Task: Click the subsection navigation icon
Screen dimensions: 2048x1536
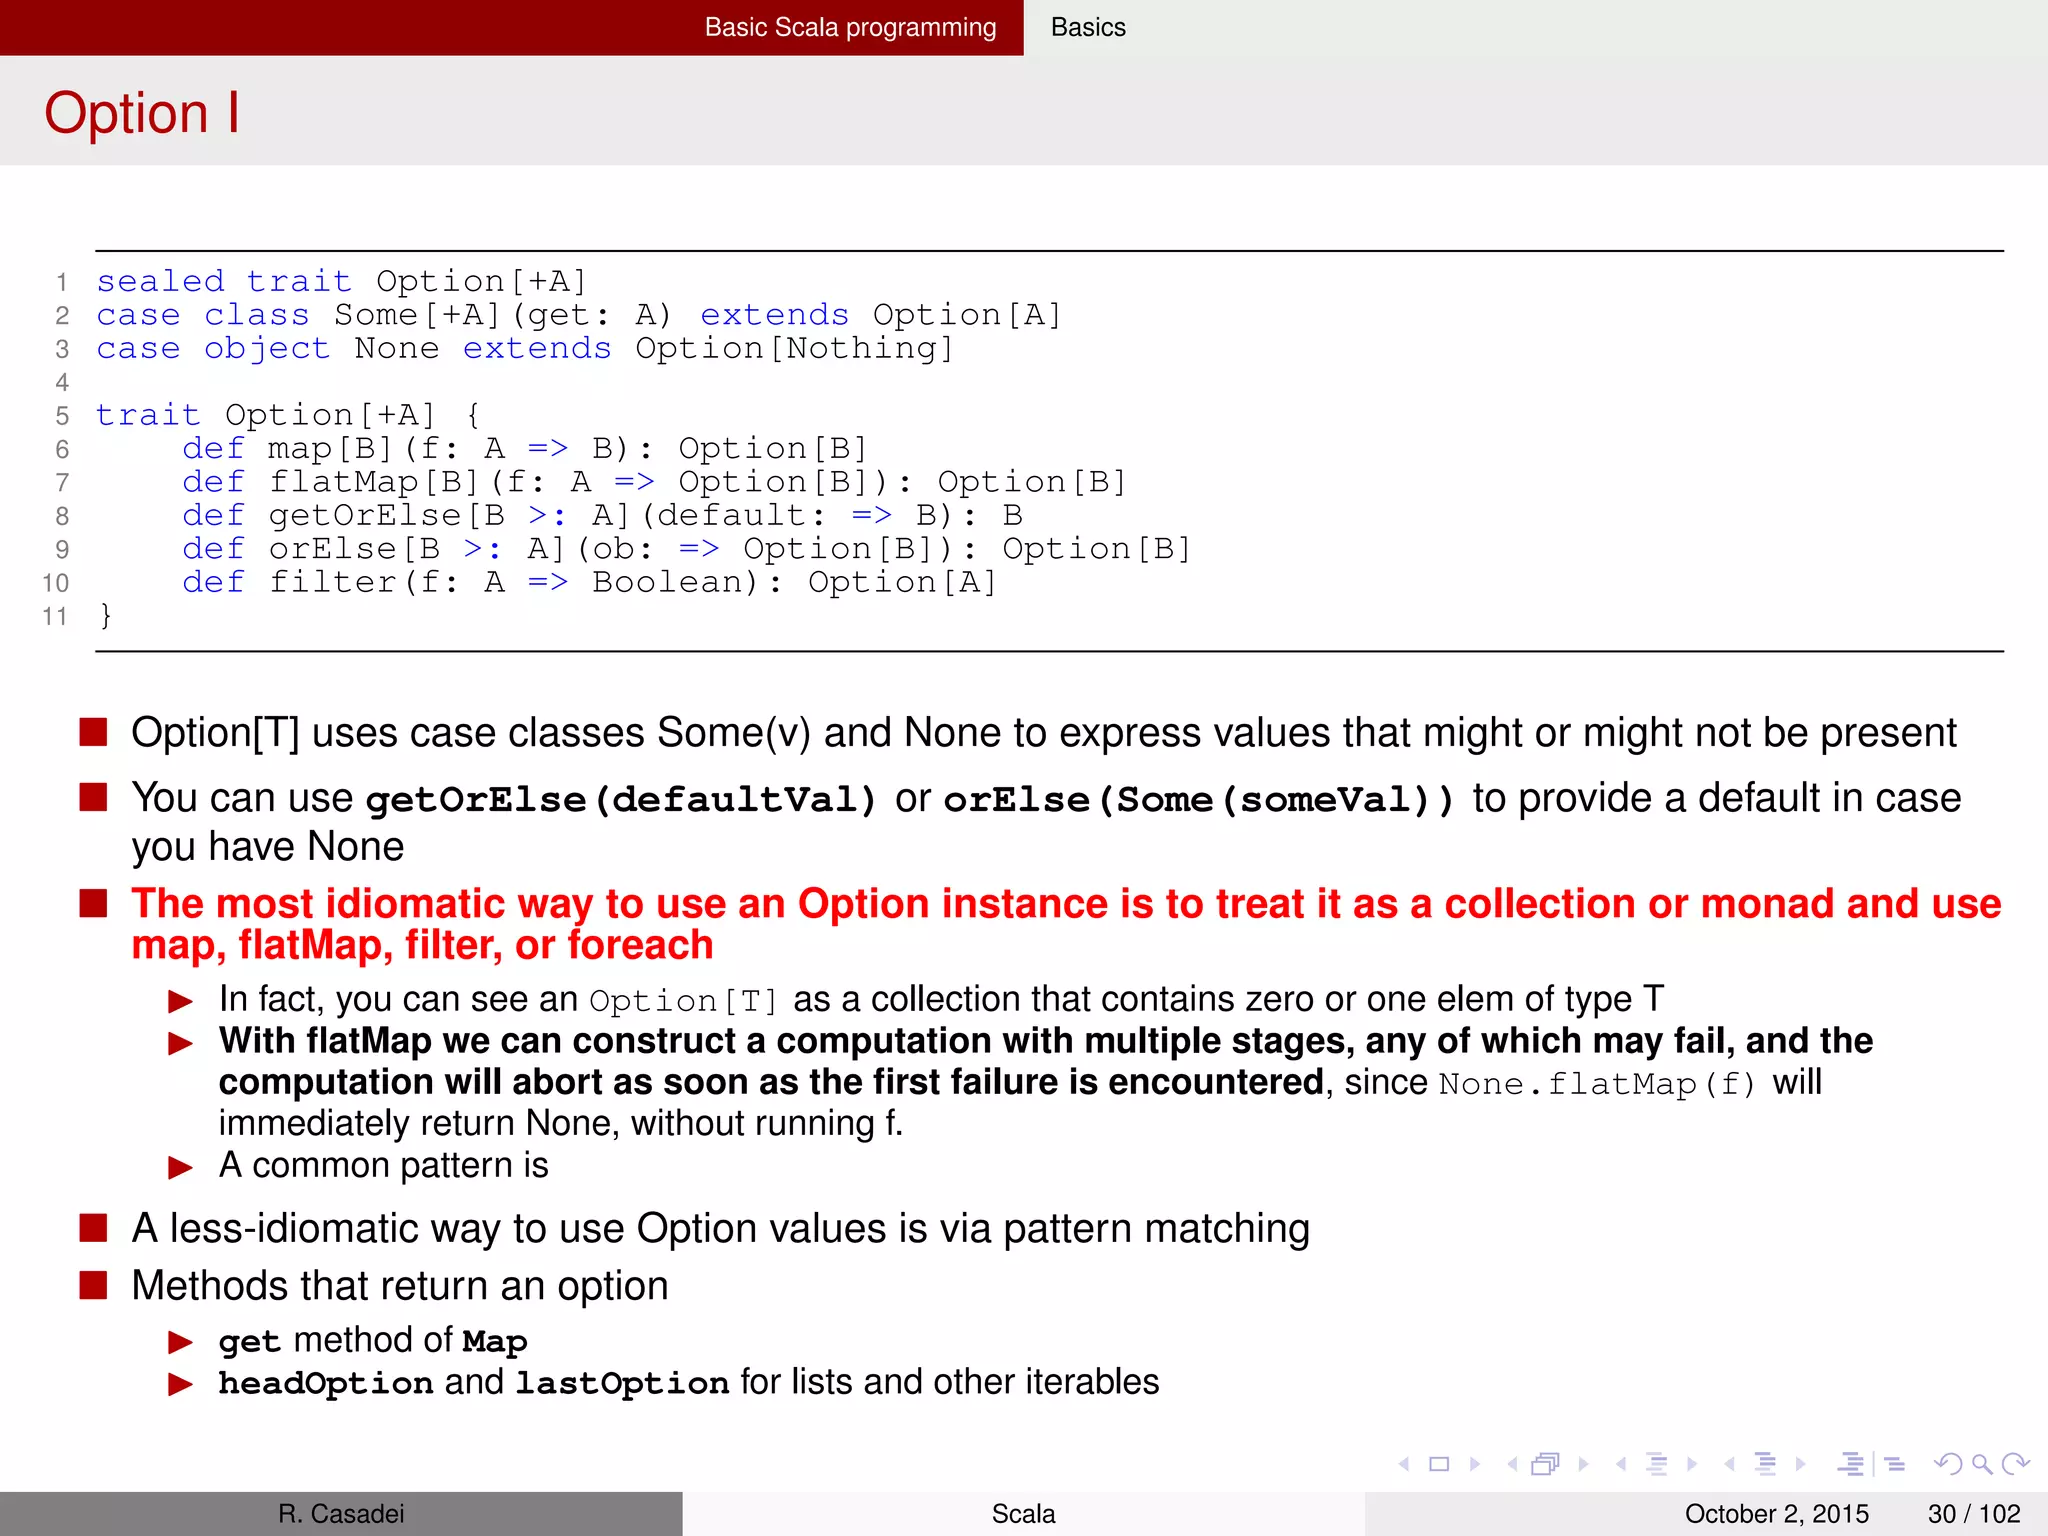Action: click(x=1657, y=1464)
